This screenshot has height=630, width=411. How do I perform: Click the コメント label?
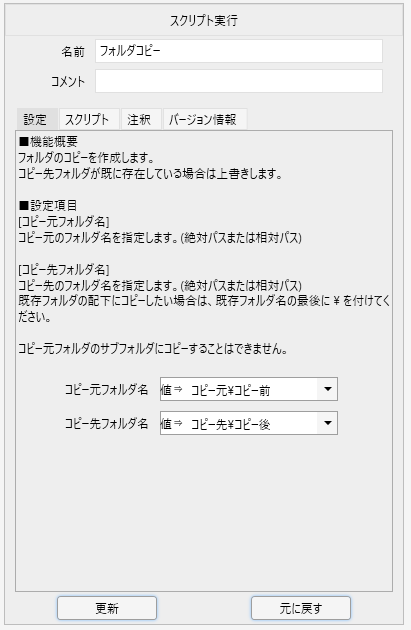[x=68, y=82]
